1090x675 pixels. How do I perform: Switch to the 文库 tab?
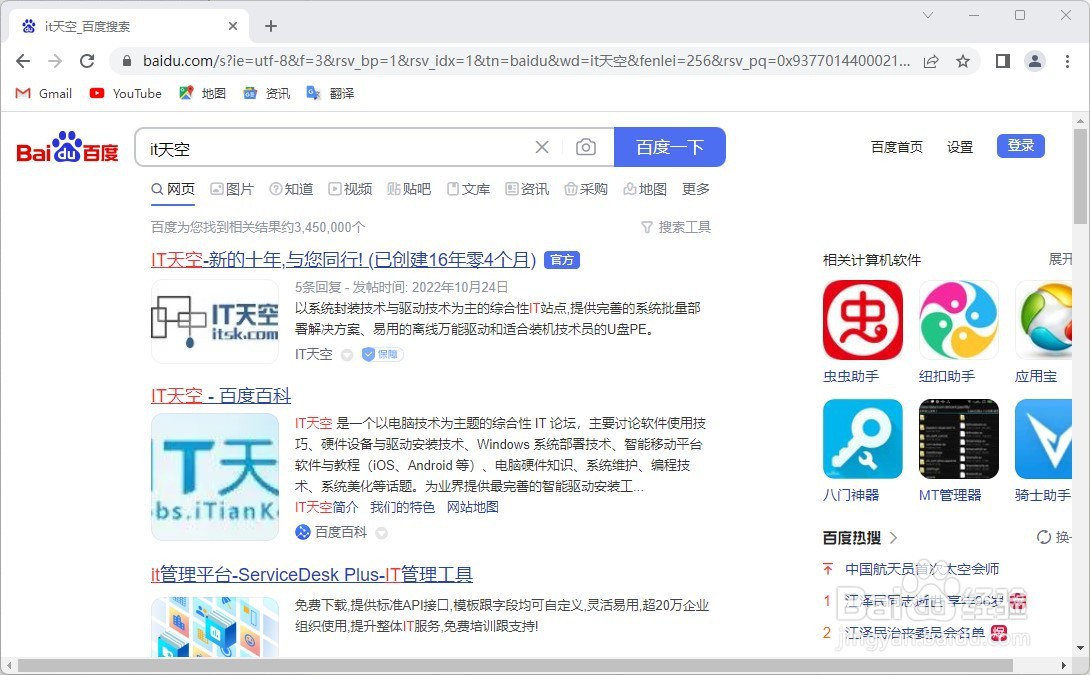point(469,189)
